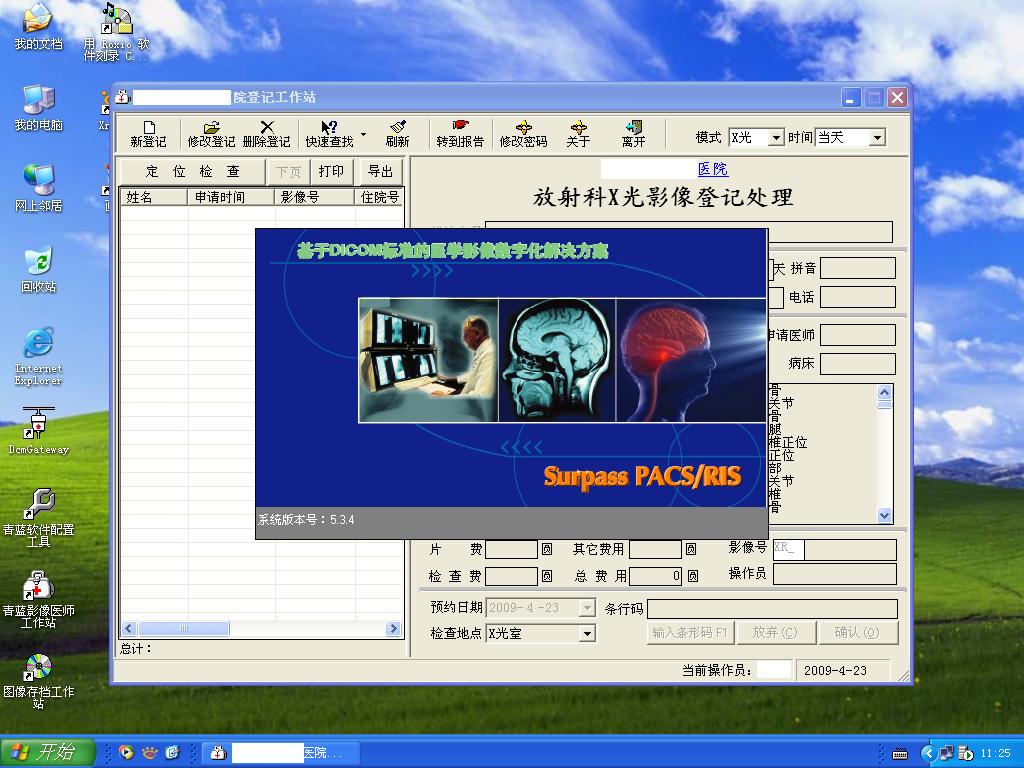Screen dimensions: 1024x768
Task: Click into the 条行码 barcode field
Action: (x=772, y=609)
